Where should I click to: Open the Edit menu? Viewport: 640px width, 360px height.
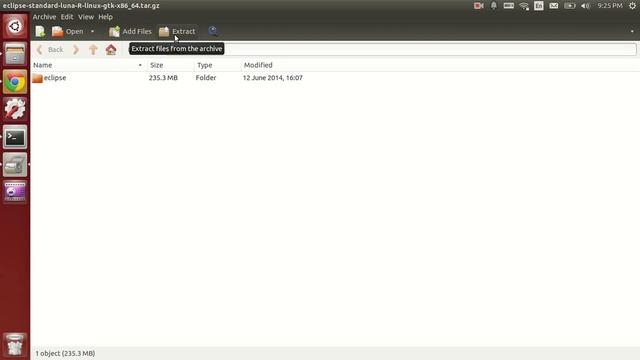click(67, 17)
